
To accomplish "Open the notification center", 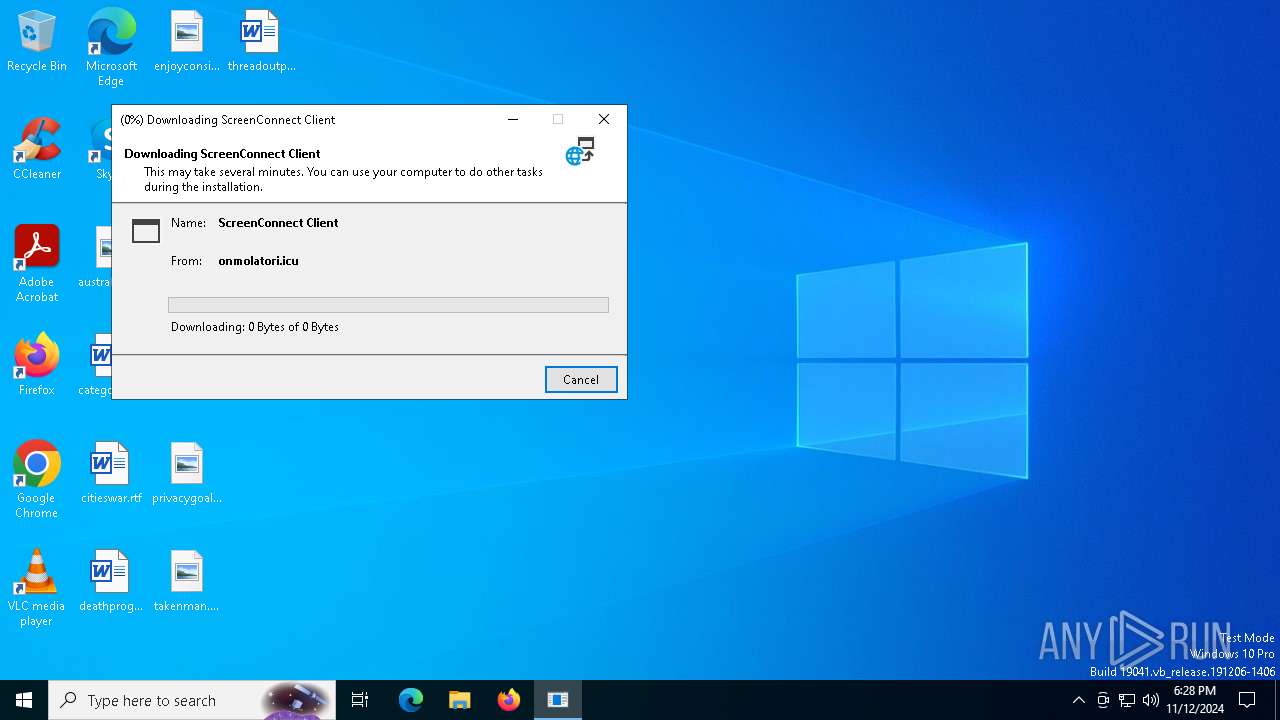I will 1247,700.
